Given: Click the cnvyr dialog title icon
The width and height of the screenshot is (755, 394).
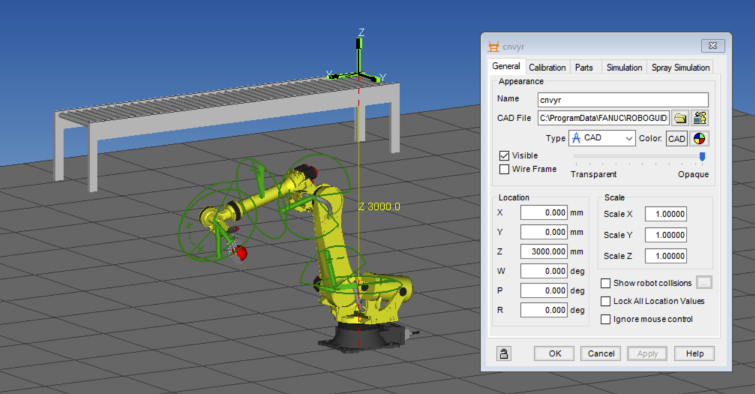Looking at the screenshot, I should 494,47.
